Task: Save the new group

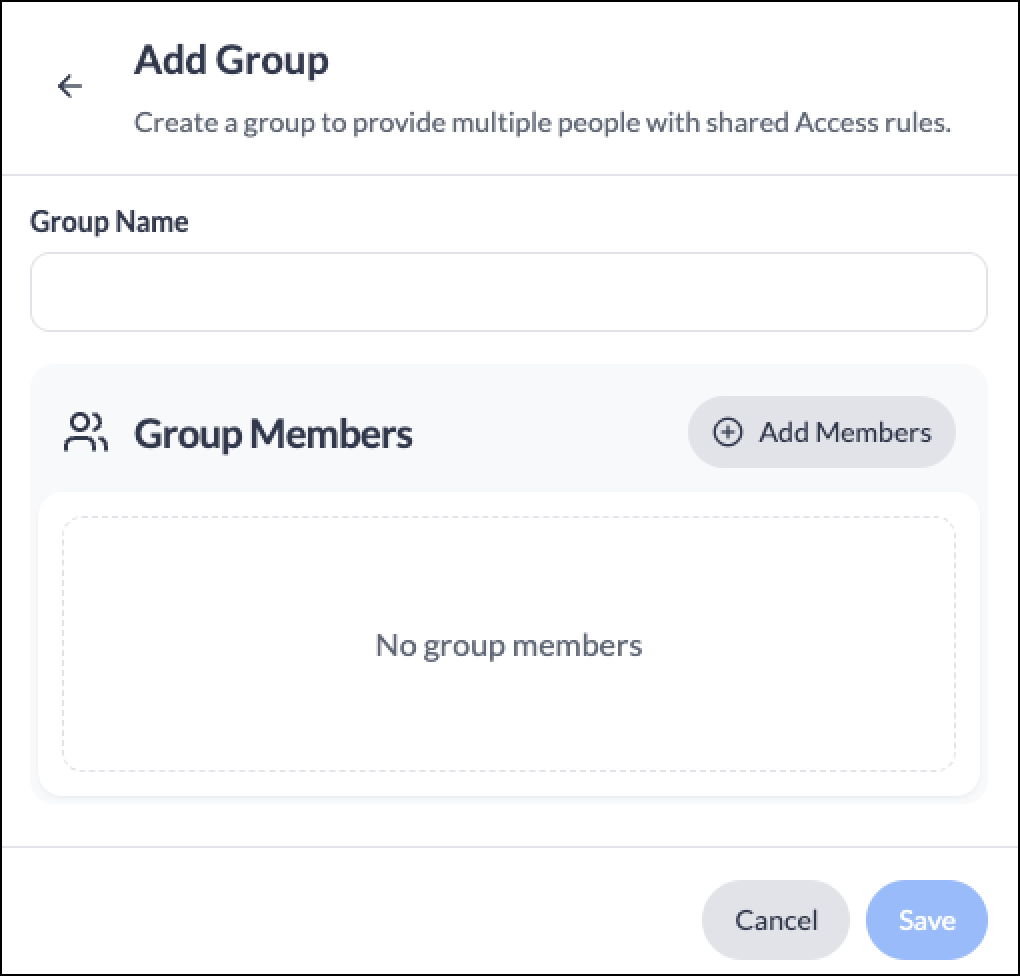Action: 926,920
